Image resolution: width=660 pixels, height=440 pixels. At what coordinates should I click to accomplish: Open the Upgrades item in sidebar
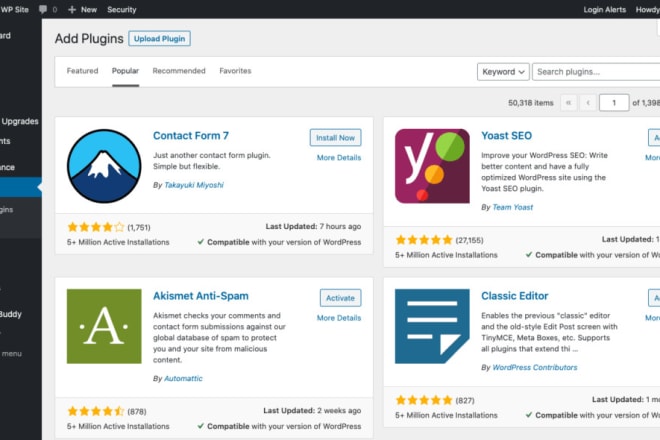(19, 121)
